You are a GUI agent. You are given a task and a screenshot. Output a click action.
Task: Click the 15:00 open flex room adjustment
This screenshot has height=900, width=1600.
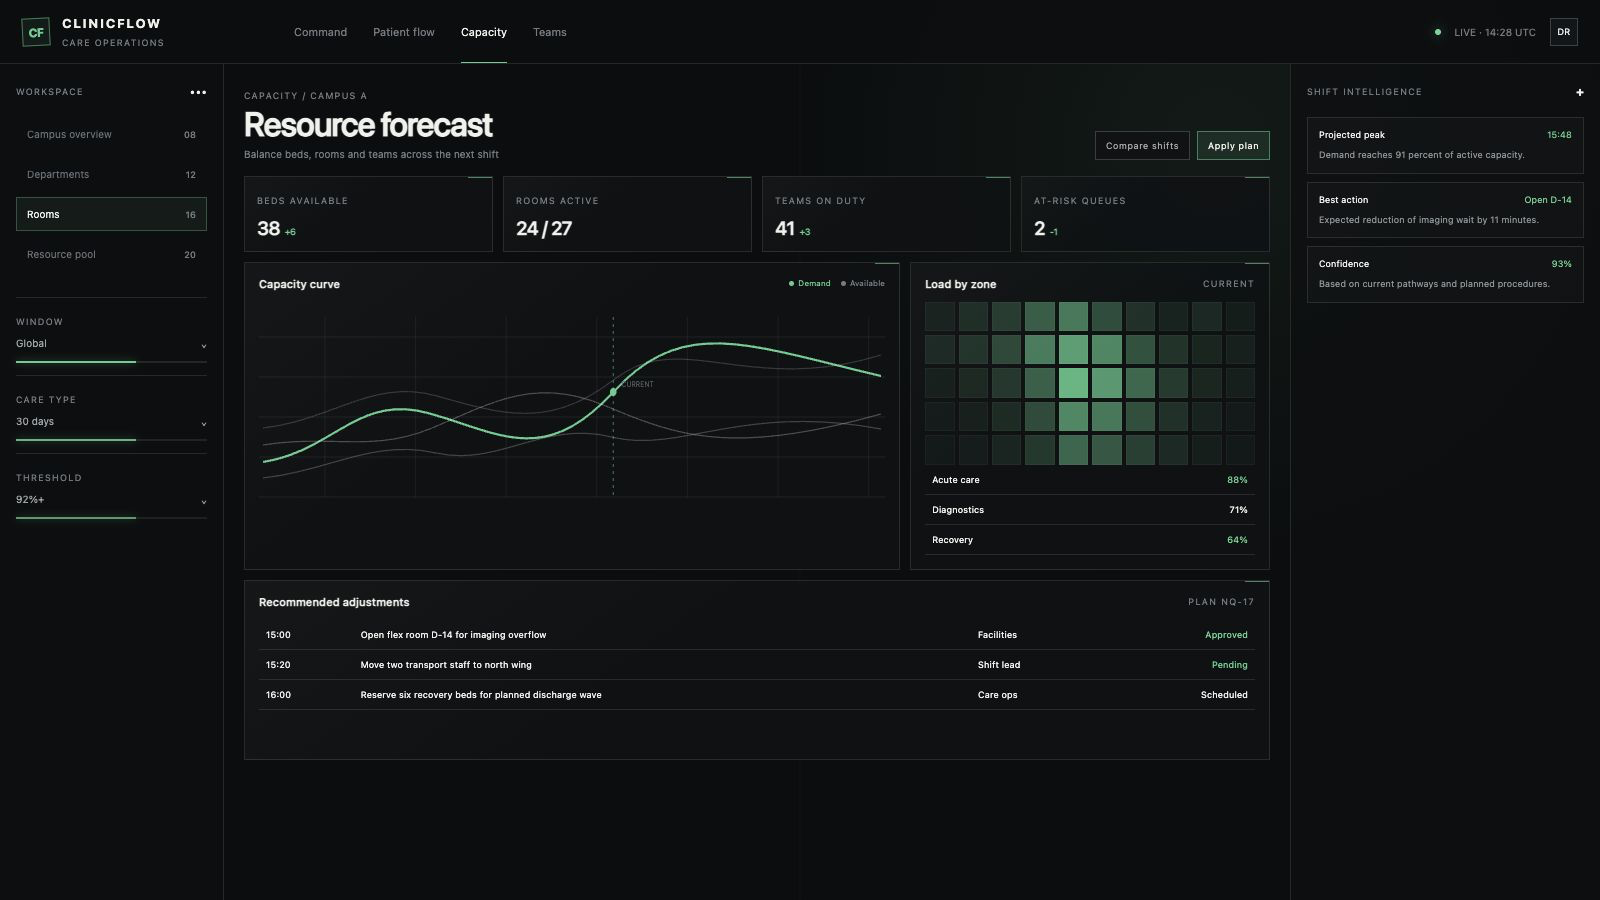click(x=756, y=635)
